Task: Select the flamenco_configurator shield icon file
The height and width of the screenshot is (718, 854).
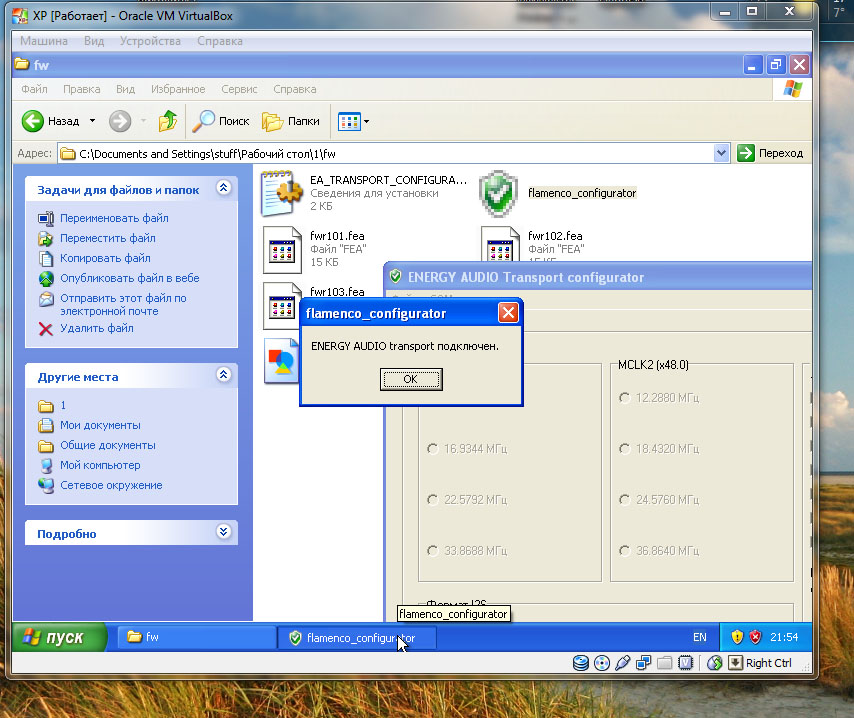Action: coord(498,193)
